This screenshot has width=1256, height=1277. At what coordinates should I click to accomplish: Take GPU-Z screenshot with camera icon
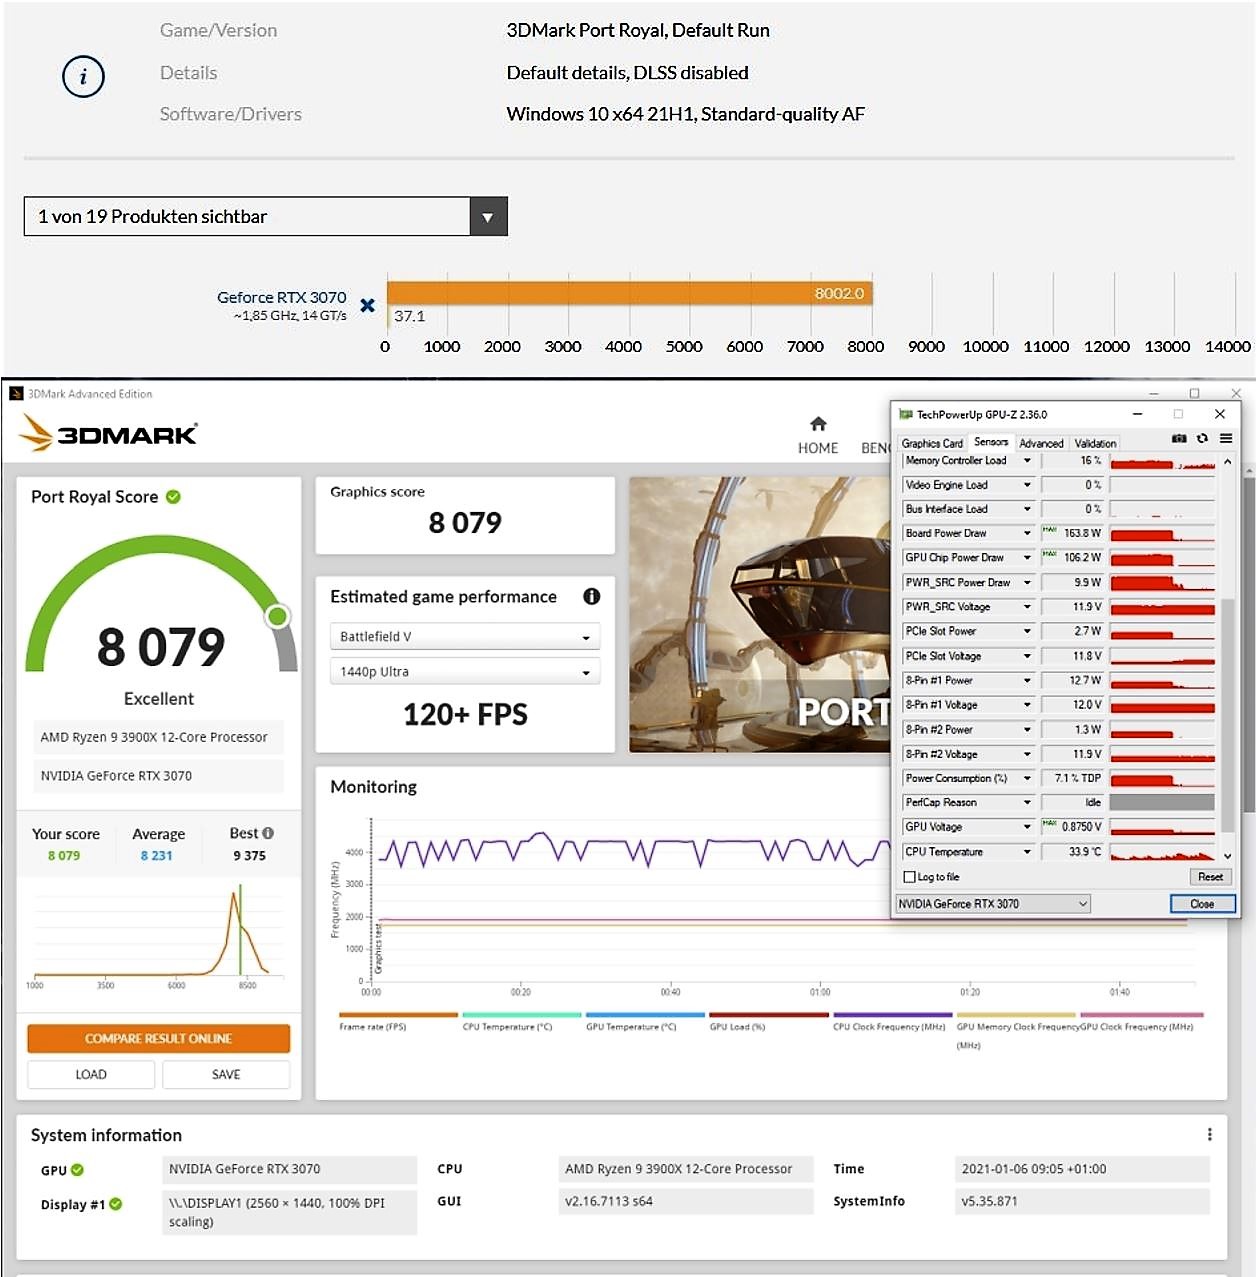[1179, 438]
